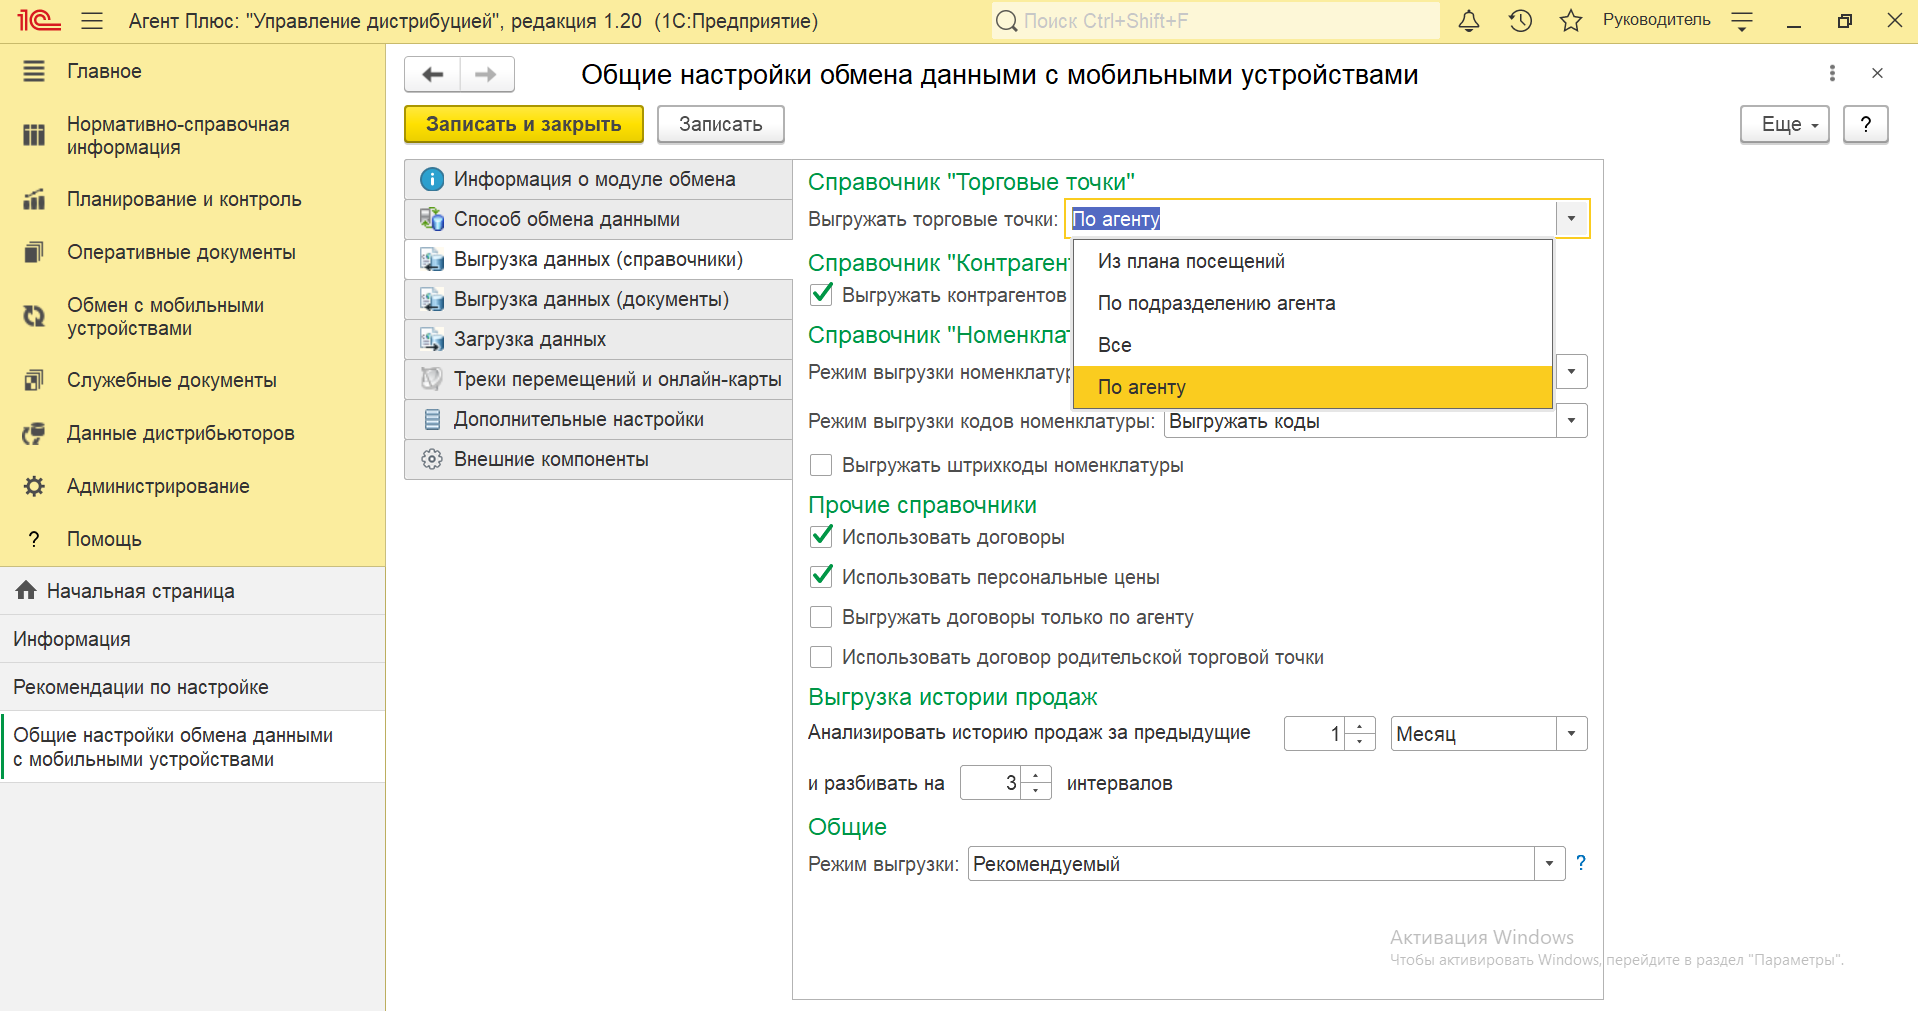Collapse the Выгружать торговые точки dropdown arrow
Image resolution: width=1918 pixels, height=1011 pixels.
point(1572,219)
